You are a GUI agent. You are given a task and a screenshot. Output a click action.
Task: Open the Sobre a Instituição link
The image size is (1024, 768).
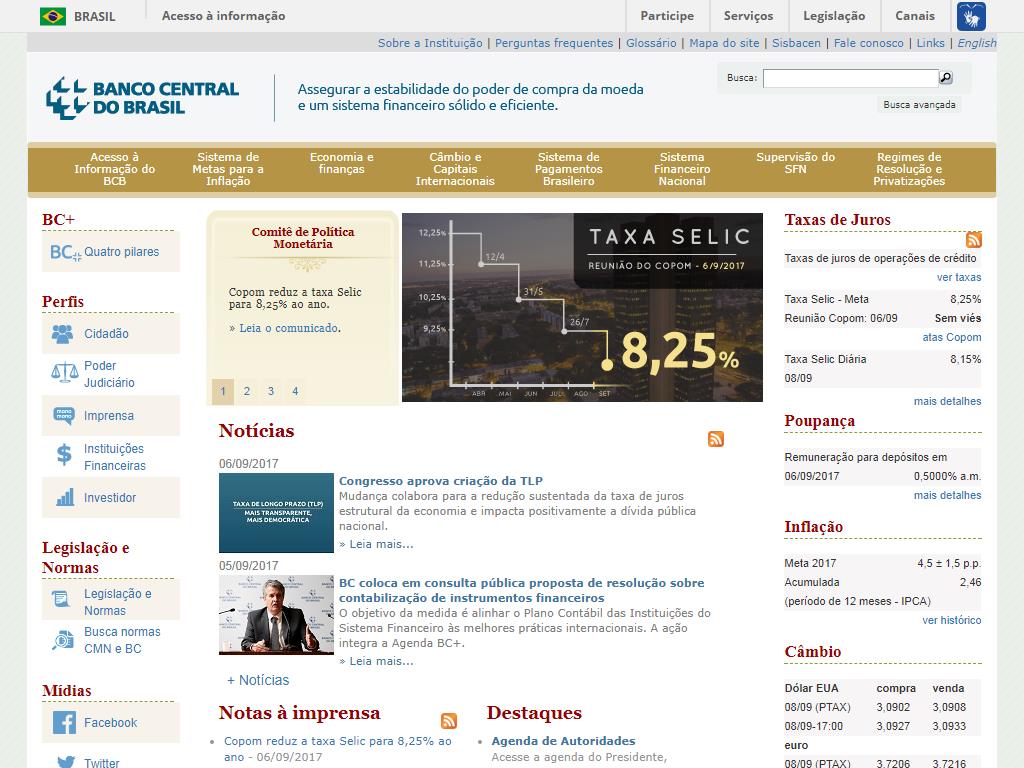(x=430, y=43)
